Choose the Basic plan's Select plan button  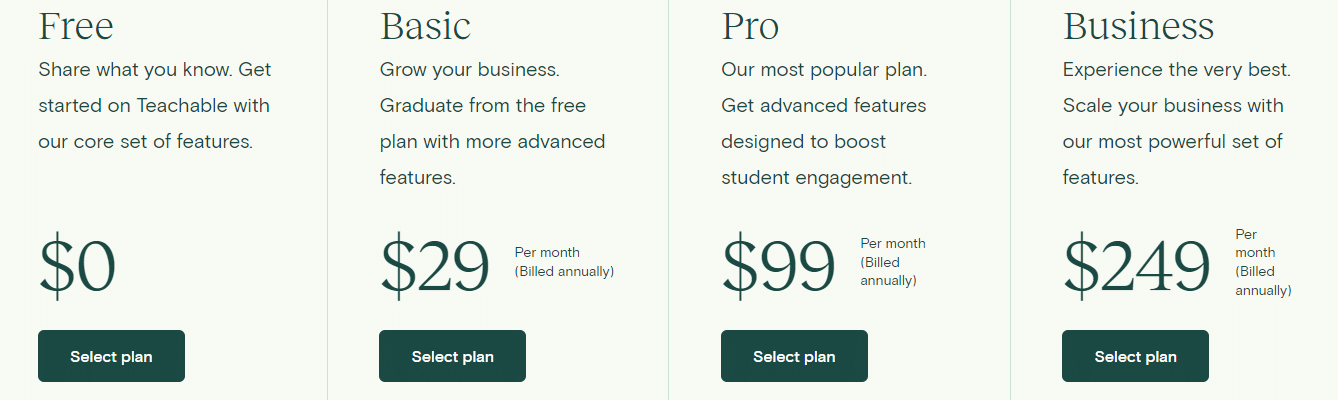[x=452, y=356]
